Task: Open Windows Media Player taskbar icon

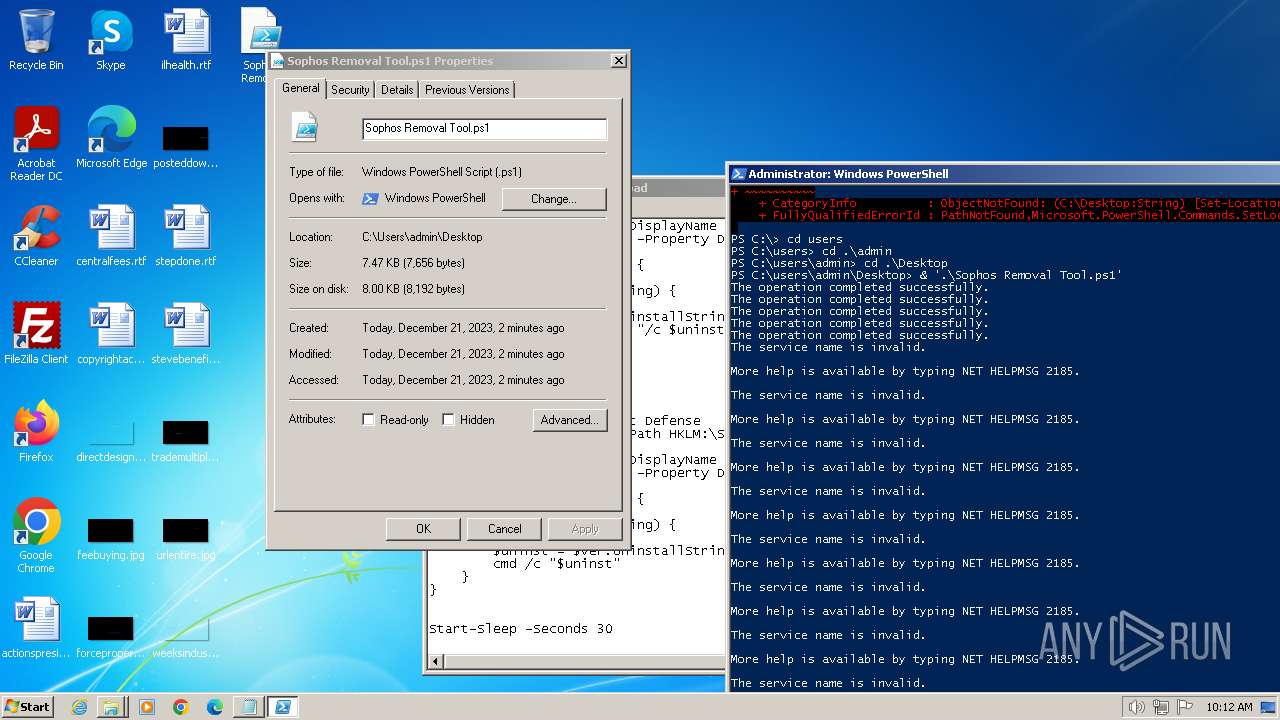Action: [x=147, y=707]
